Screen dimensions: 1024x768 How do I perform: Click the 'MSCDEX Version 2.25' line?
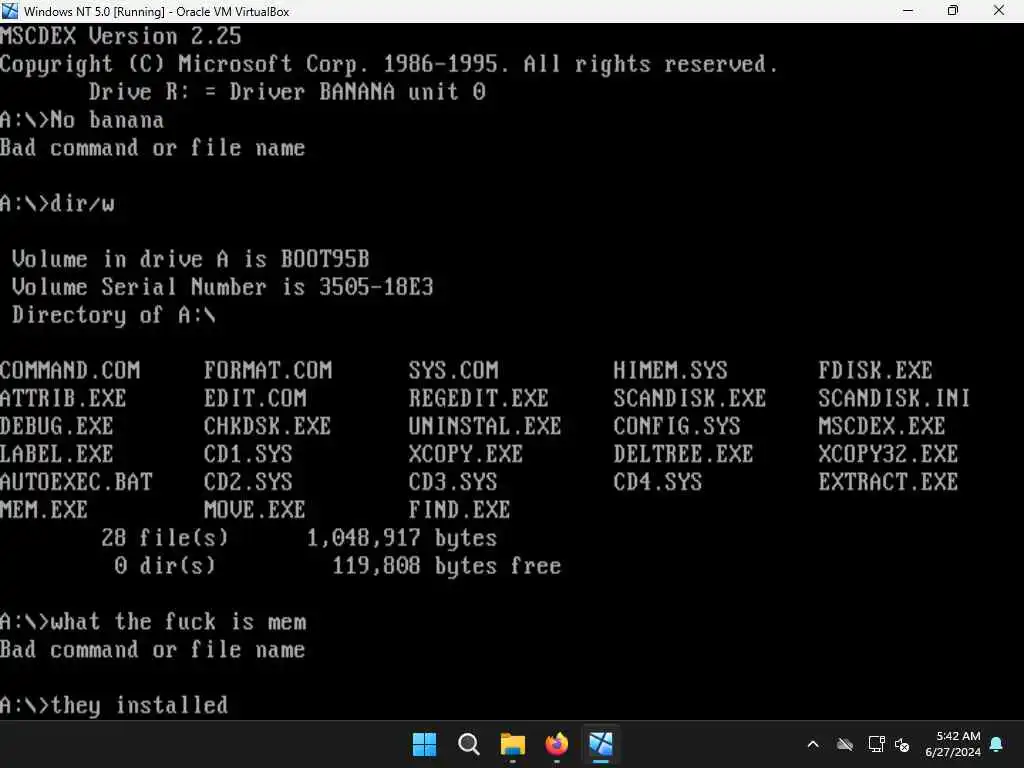tap(121, 36)
